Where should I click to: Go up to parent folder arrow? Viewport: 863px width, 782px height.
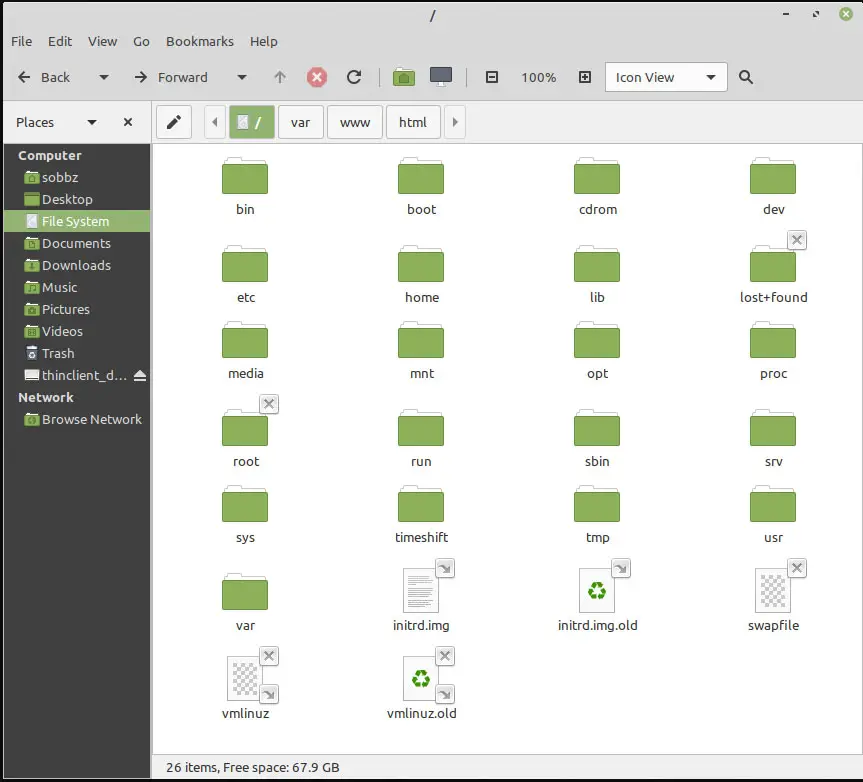pos(280,77)
